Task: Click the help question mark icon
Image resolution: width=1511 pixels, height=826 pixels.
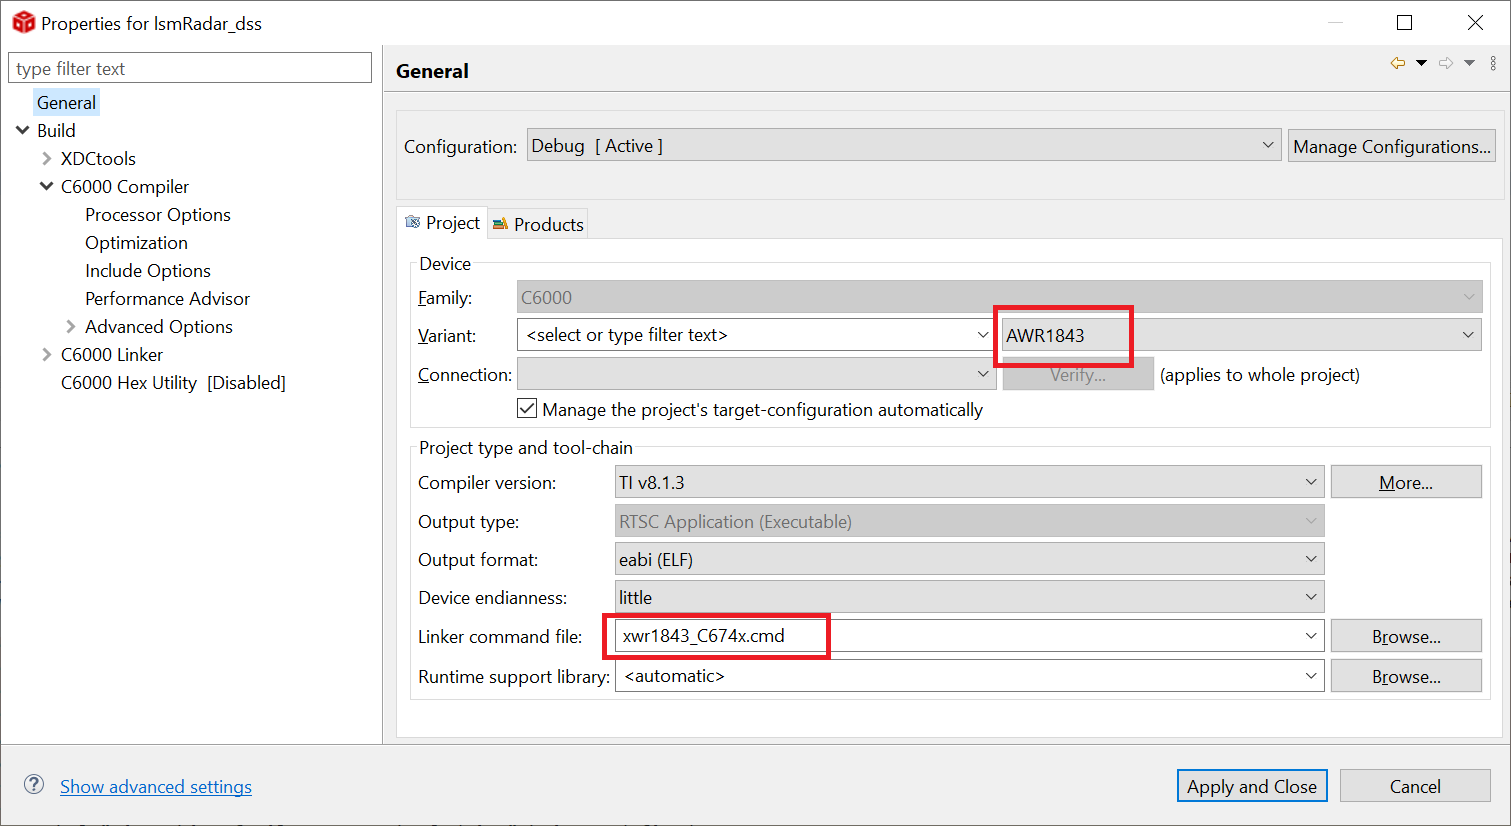Action: coord(33,785)
